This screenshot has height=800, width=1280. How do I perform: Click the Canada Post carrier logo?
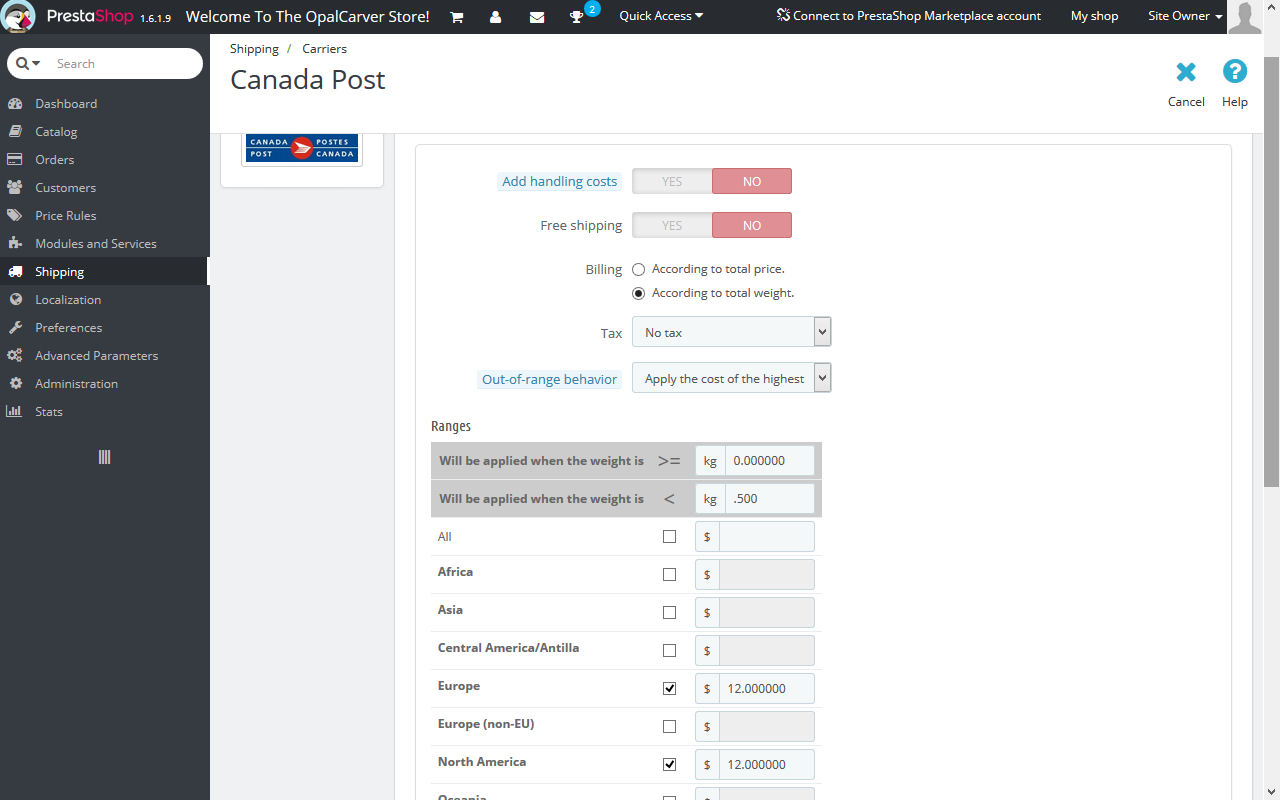tap(302, 148)
